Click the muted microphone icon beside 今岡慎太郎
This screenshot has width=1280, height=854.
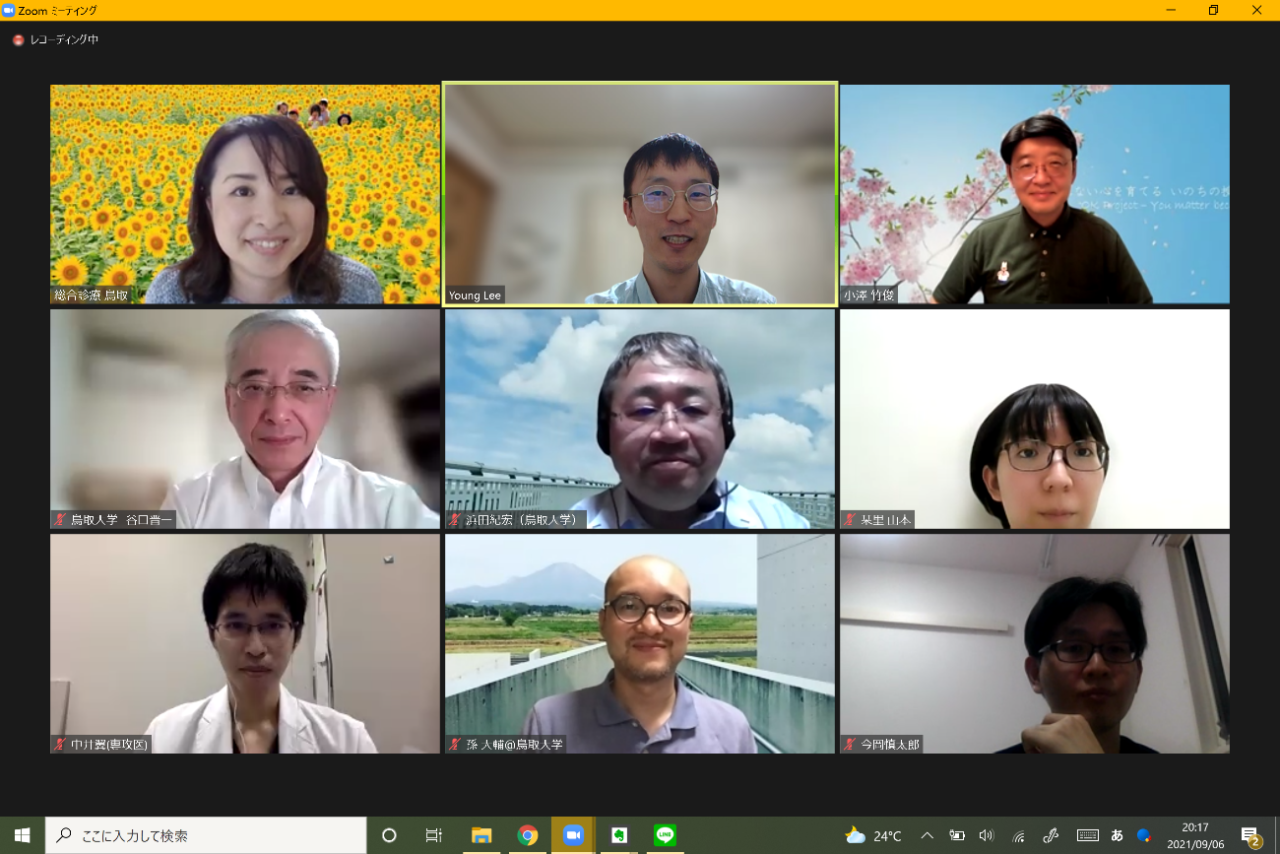(x=852, y=744)
